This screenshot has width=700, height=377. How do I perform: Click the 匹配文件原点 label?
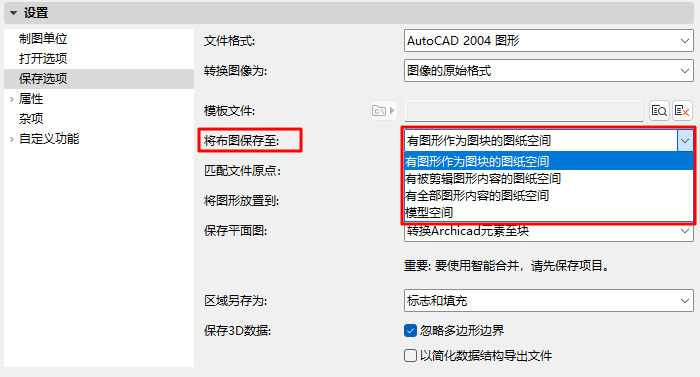pos(242,171)
